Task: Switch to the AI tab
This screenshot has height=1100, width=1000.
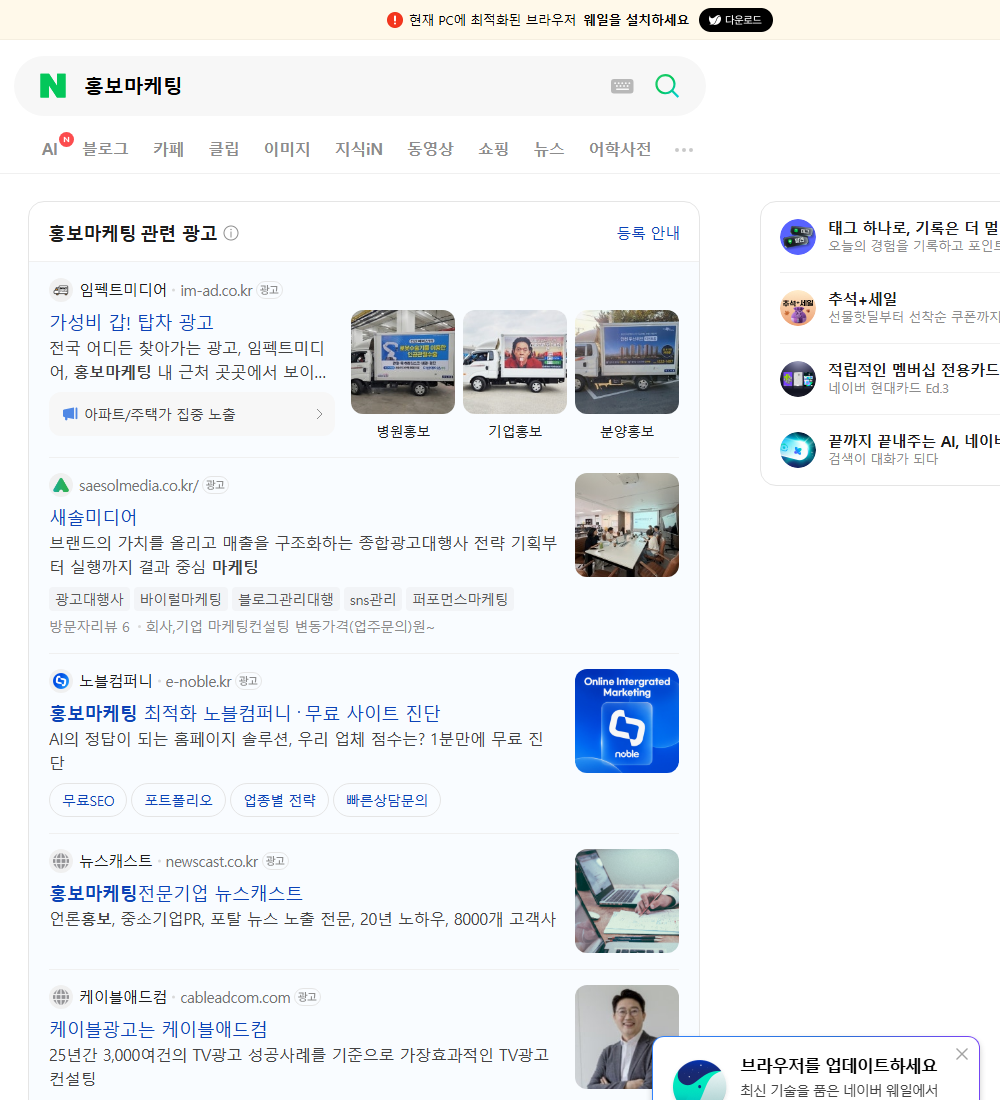Action: (50, 149)
